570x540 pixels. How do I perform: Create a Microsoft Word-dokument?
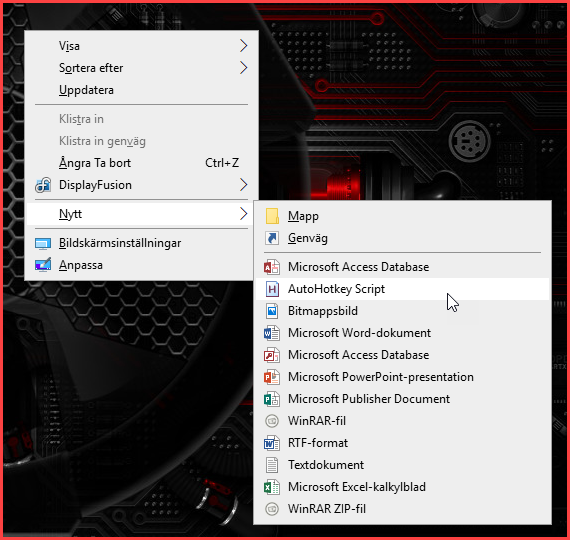(x=402, y=333)
